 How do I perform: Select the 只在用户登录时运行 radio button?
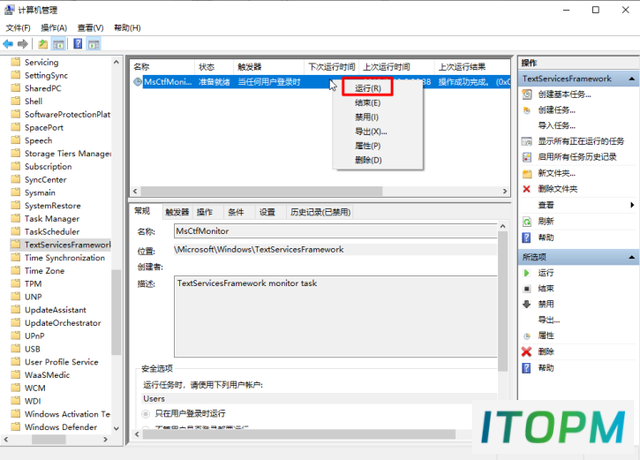pos(145,414)
